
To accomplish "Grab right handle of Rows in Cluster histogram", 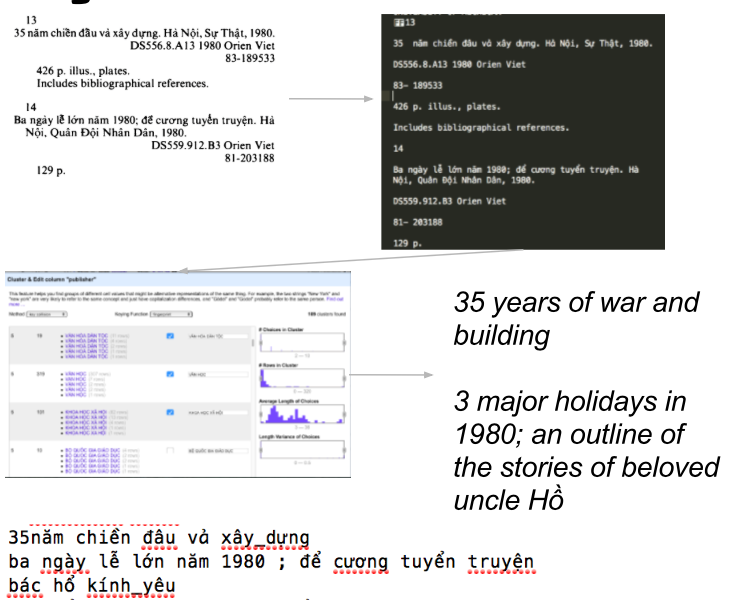I will tap(342, 380).
